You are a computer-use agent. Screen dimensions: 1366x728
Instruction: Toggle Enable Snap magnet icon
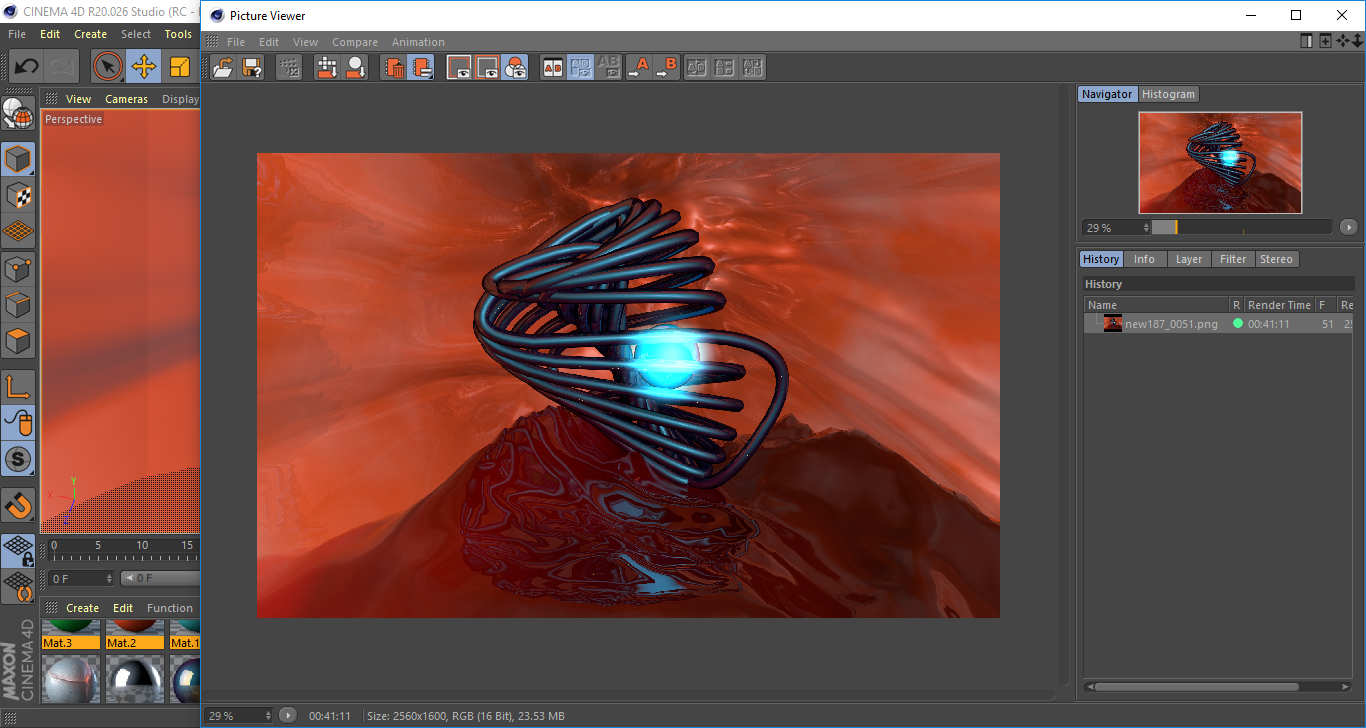pos(18,504)
